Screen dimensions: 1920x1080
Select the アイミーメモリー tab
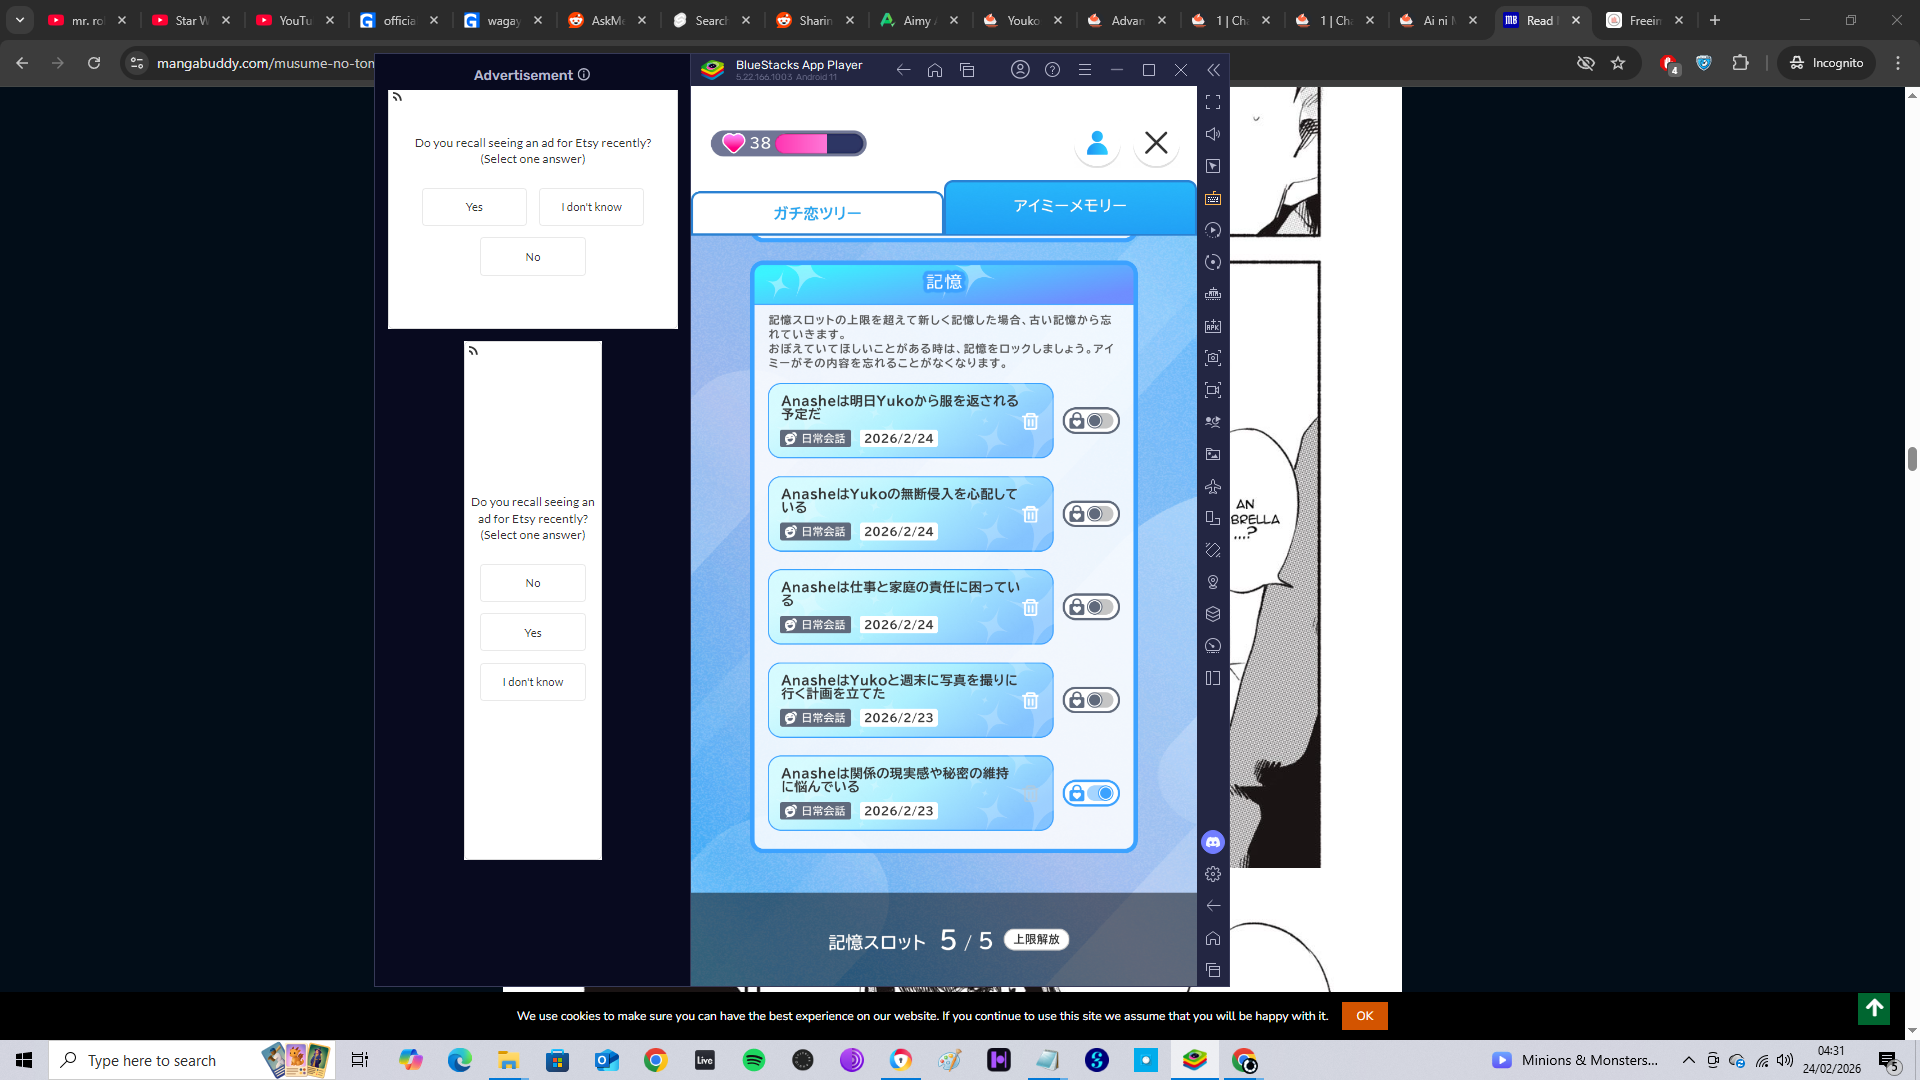tap(1069, 205)
